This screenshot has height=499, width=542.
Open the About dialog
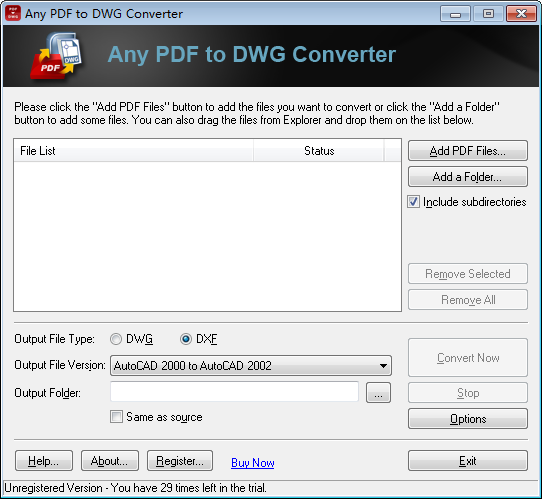[x=110, y=461]
